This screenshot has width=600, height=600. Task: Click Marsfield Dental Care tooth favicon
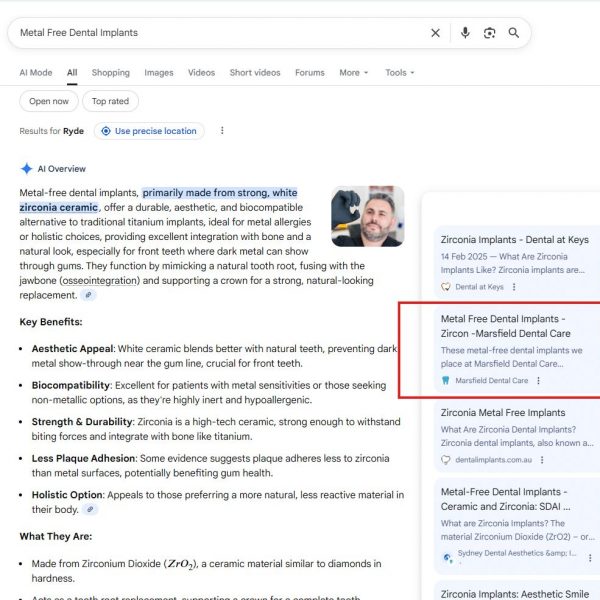click(x=445, y=380)
